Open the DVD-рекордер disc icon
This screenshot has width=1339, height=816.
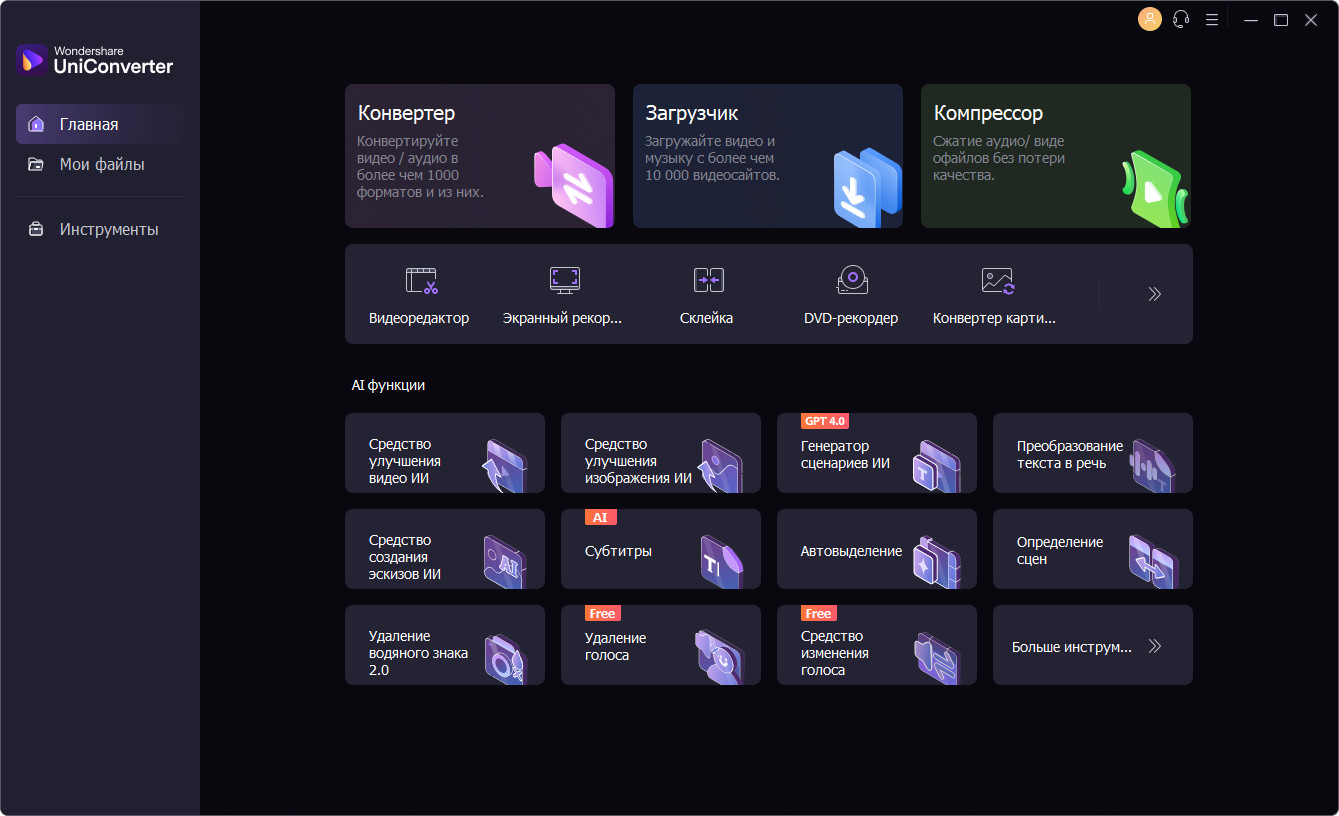(852, 280)
